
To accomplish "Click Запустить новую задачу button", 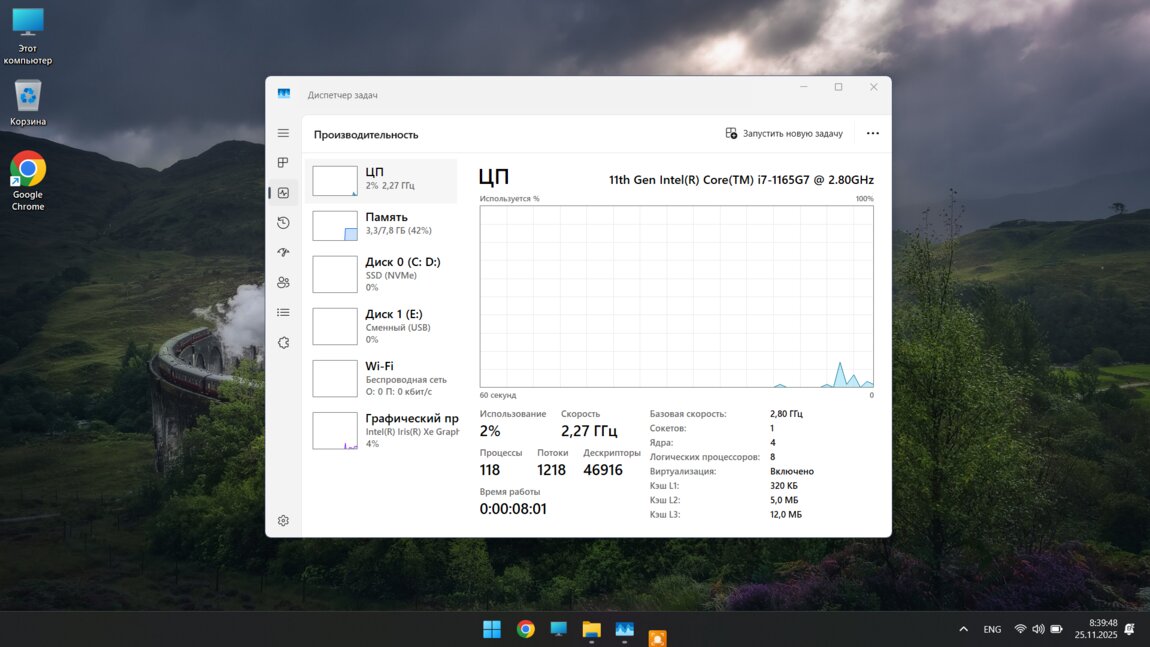I will pos(784,133).
